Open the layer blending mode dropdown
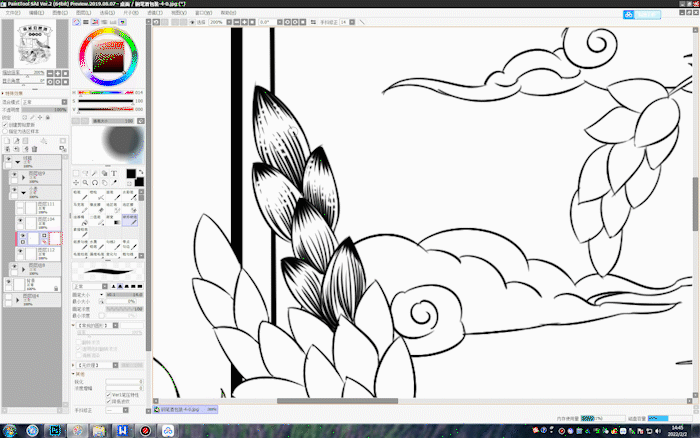The height and width of the screenshot is (438, 700). point(45,102)
